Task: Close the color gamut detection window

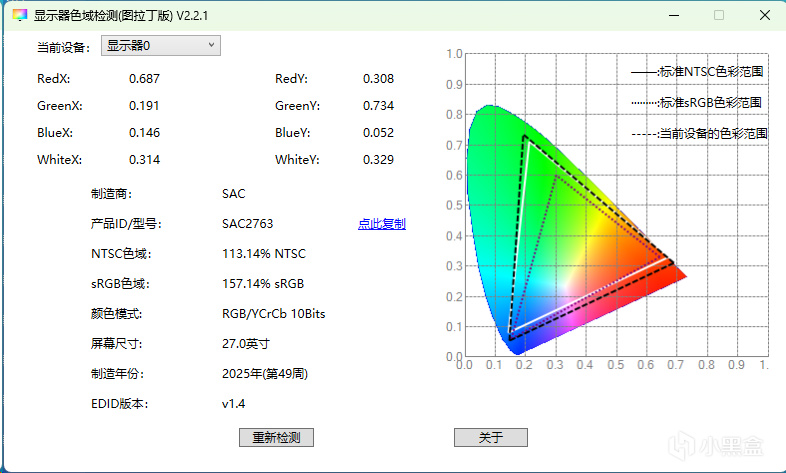Action: coord(764,16)
